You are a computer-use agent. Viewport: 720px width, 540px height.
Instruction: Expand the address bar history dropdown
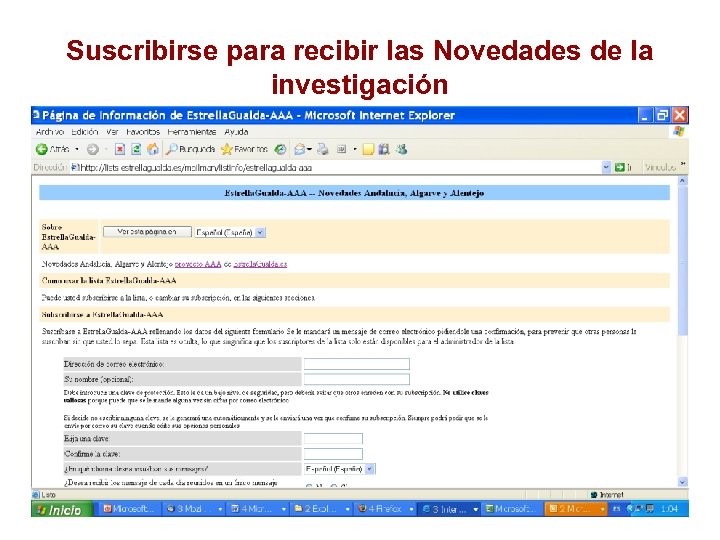606,168
